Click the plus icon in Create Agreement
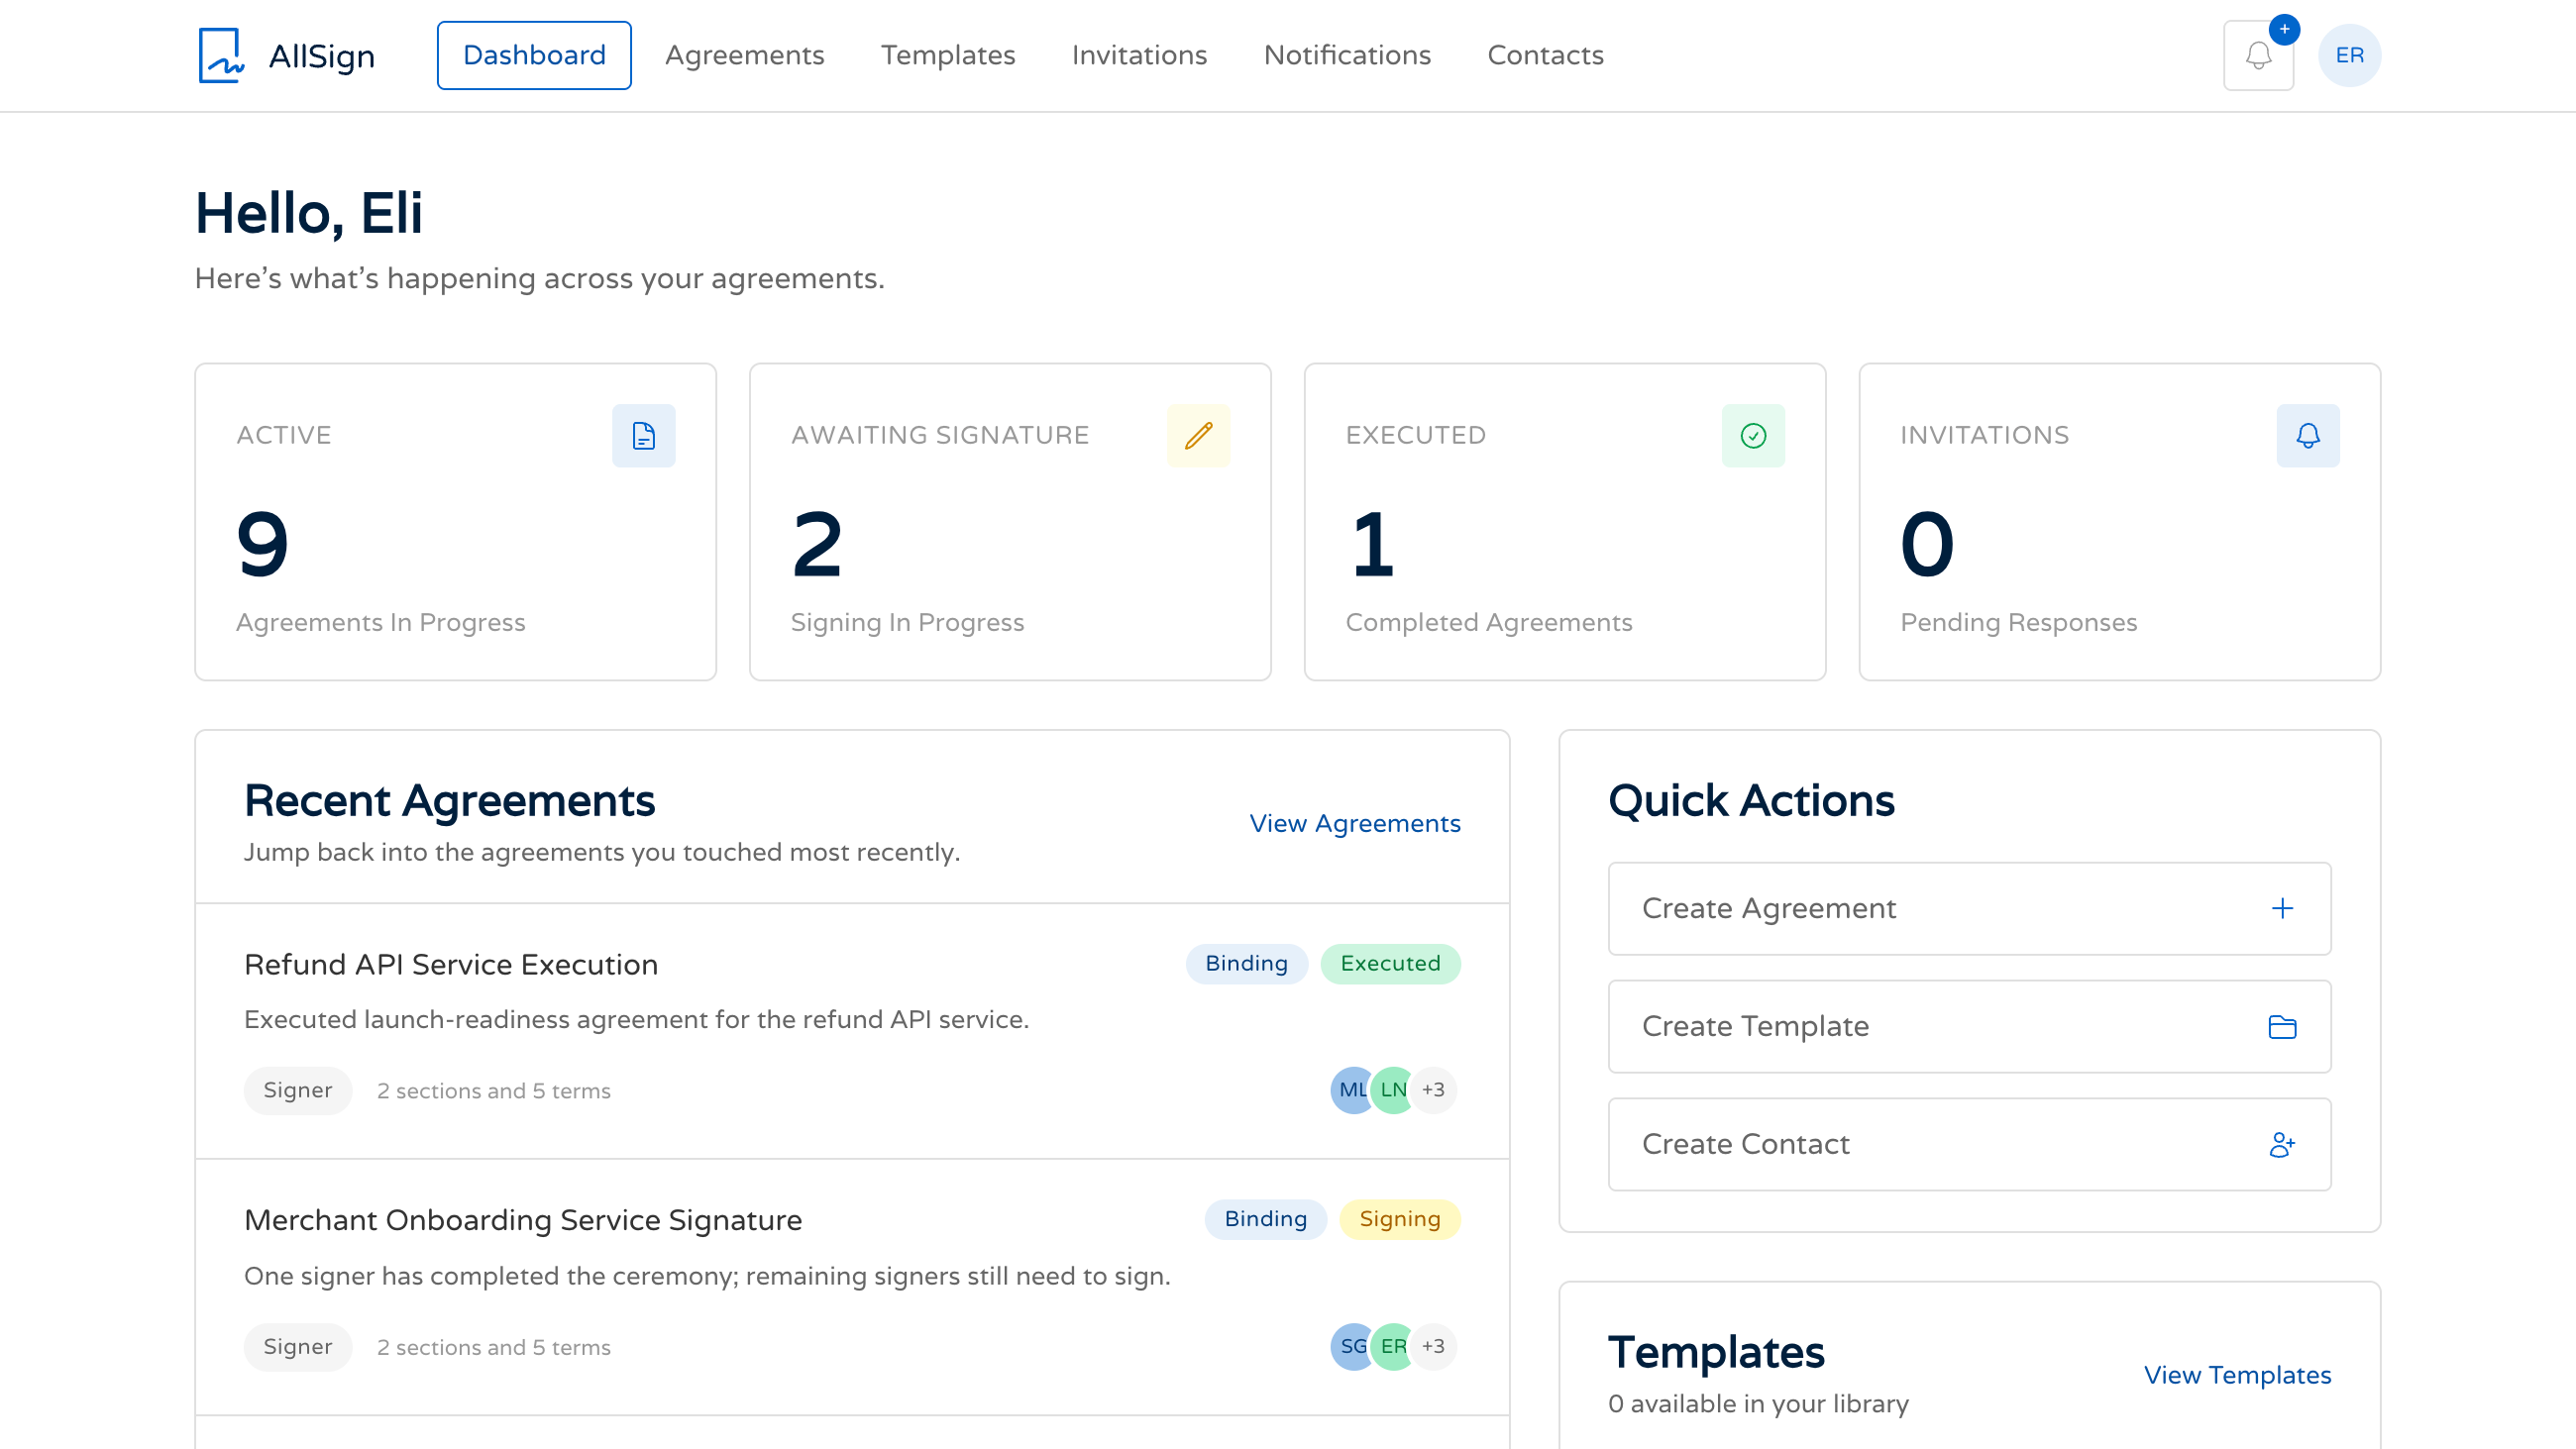Screen dimensions: 2576x1449 click(x=2282, y=908)
